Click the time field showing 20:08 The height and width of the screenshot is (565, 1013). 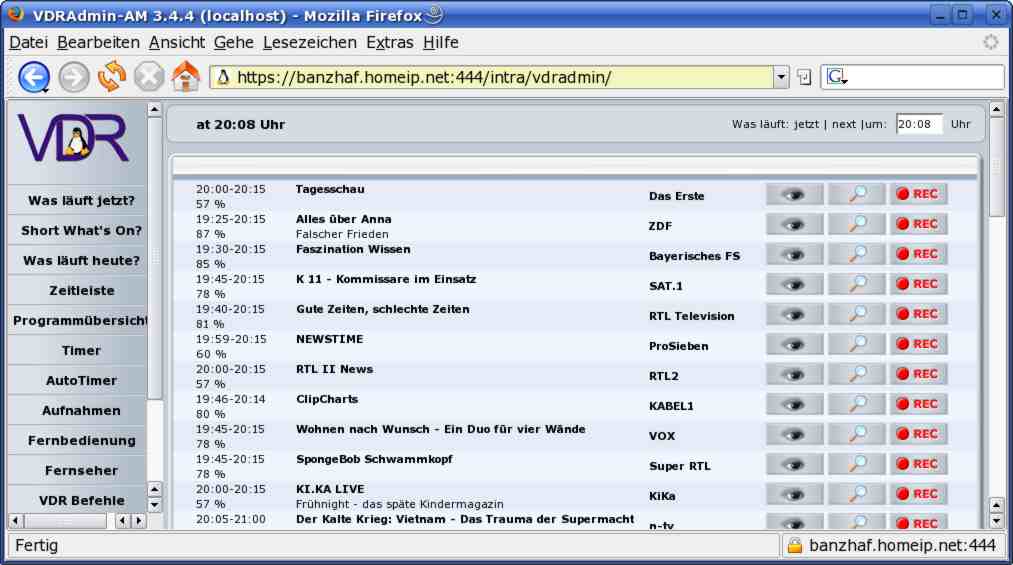(x=919, y=124)
